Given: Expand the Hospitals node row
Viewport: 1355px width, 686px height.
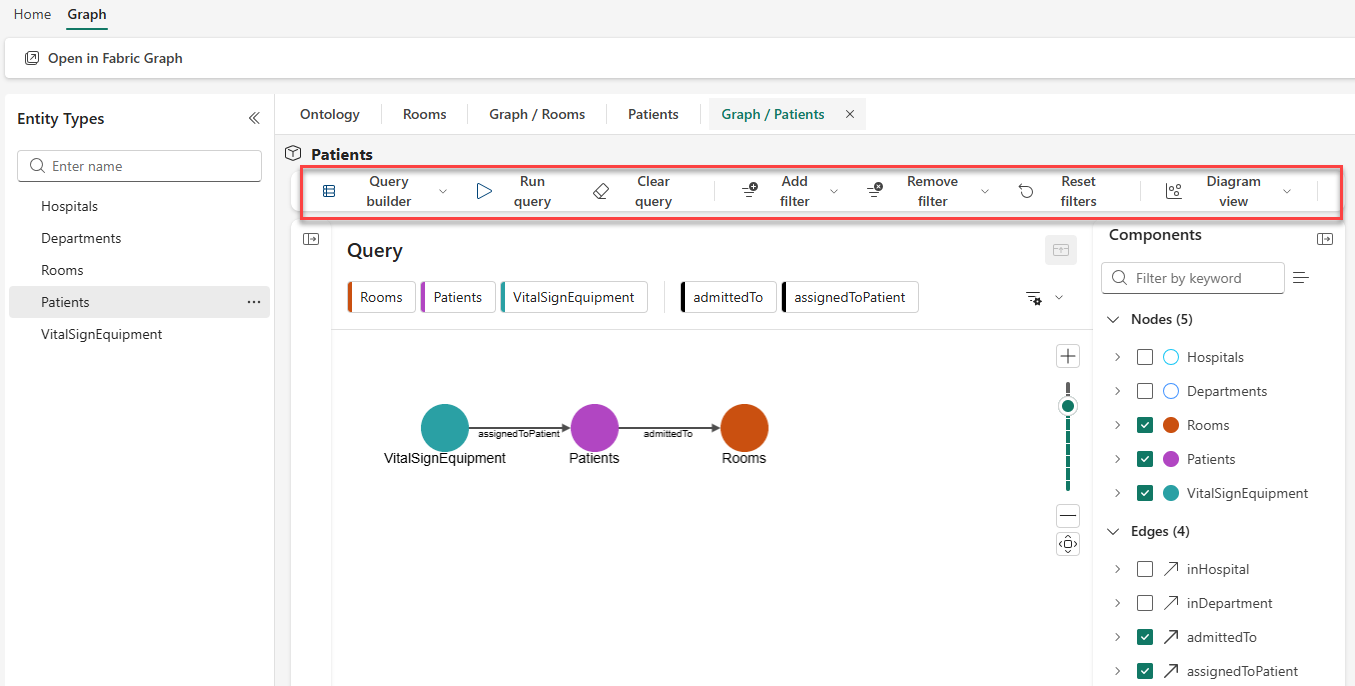Looking at the screenshot, I should point(1117,357).
